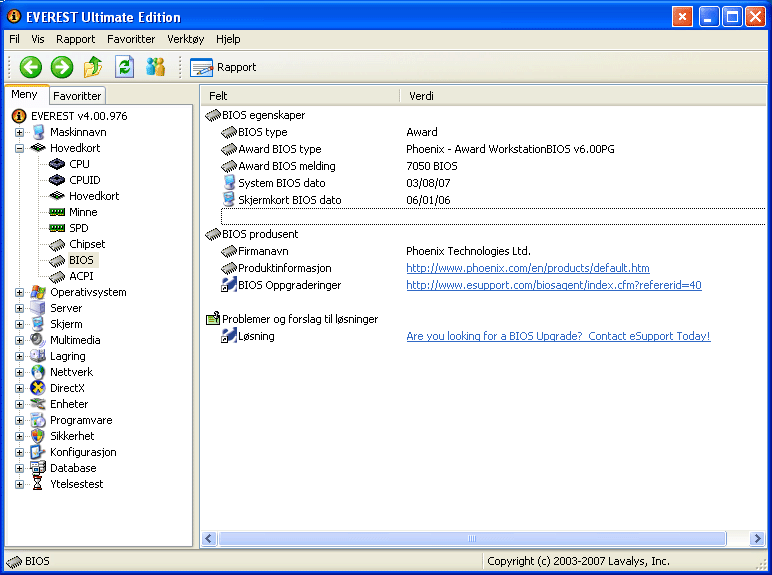The width and height of the screenshot is (772, 575).
Task: Refresh the page with the green arrows icon
Action: (x=125, y=67)
